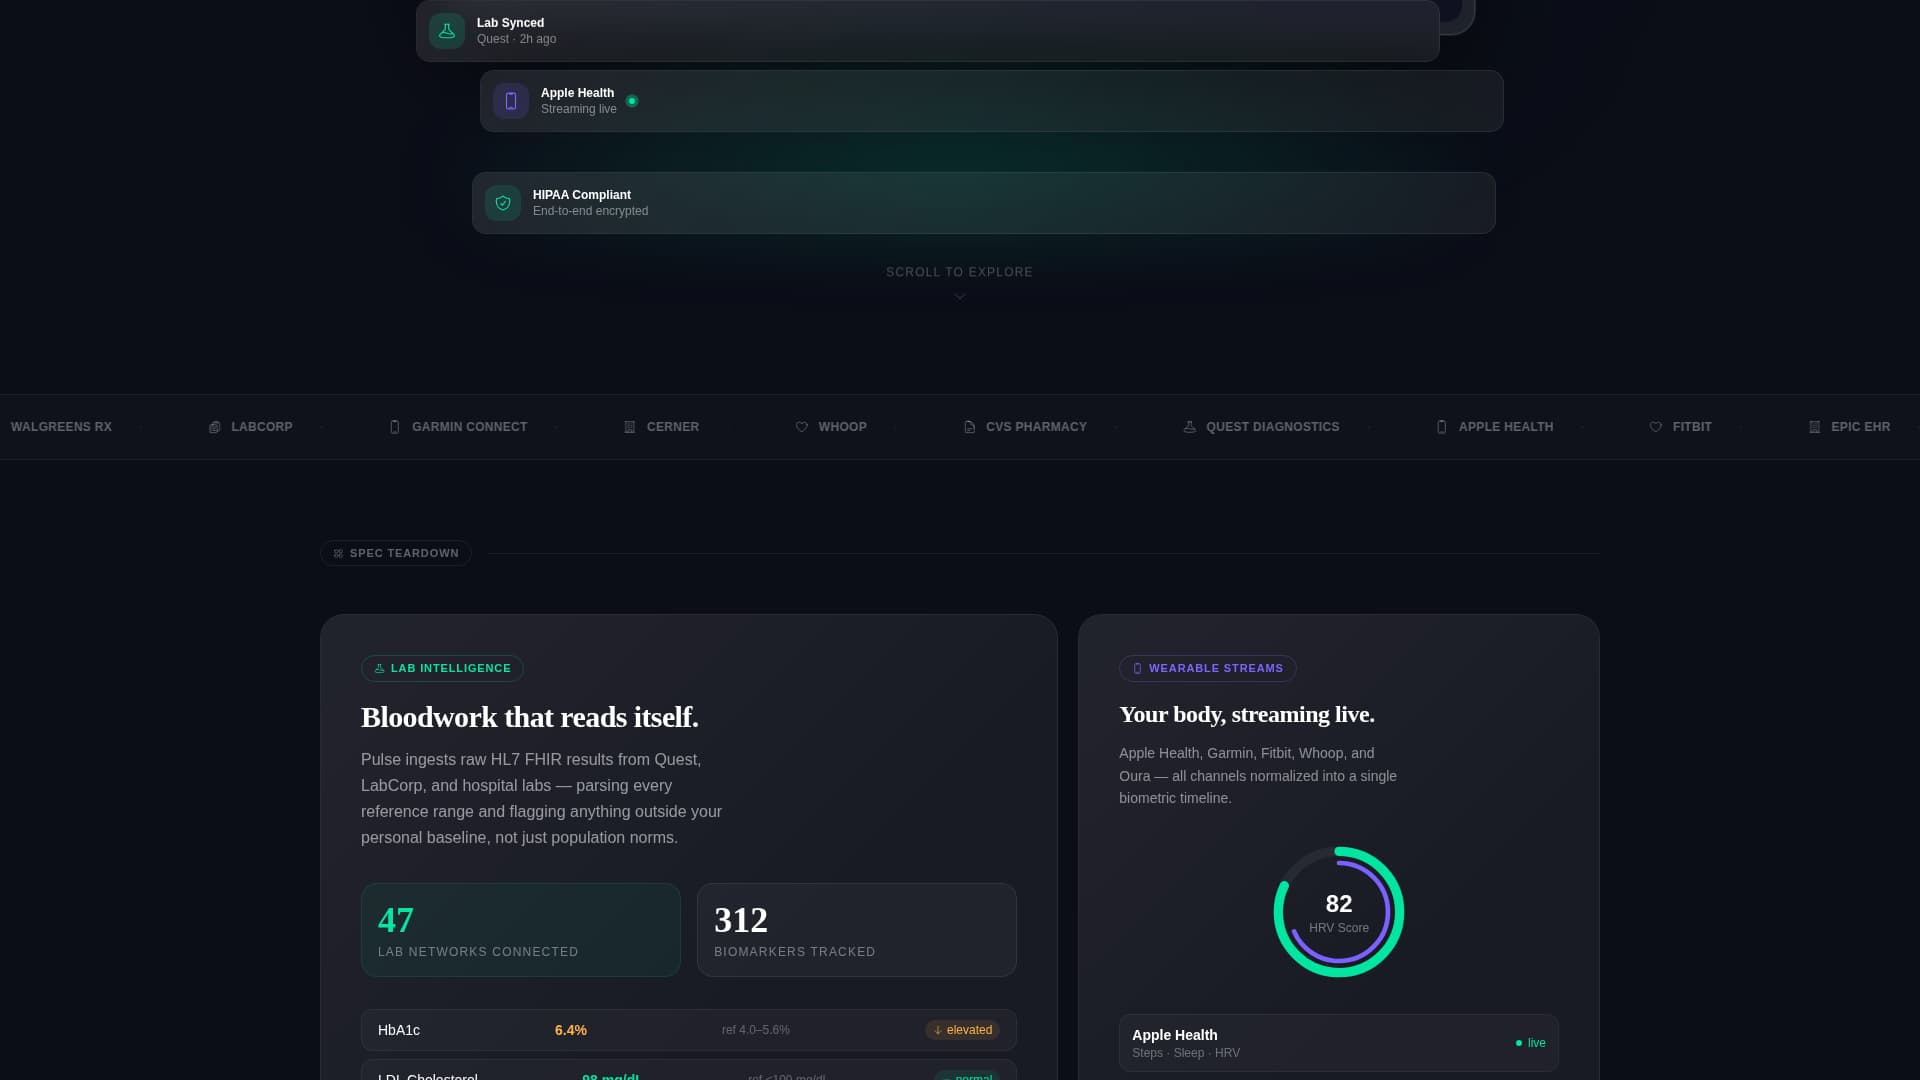Image resolution: width=1920 pixels, height=1080 pixels.
Task: Click the HRV Score ring gauge
Action: point(1339,912)
